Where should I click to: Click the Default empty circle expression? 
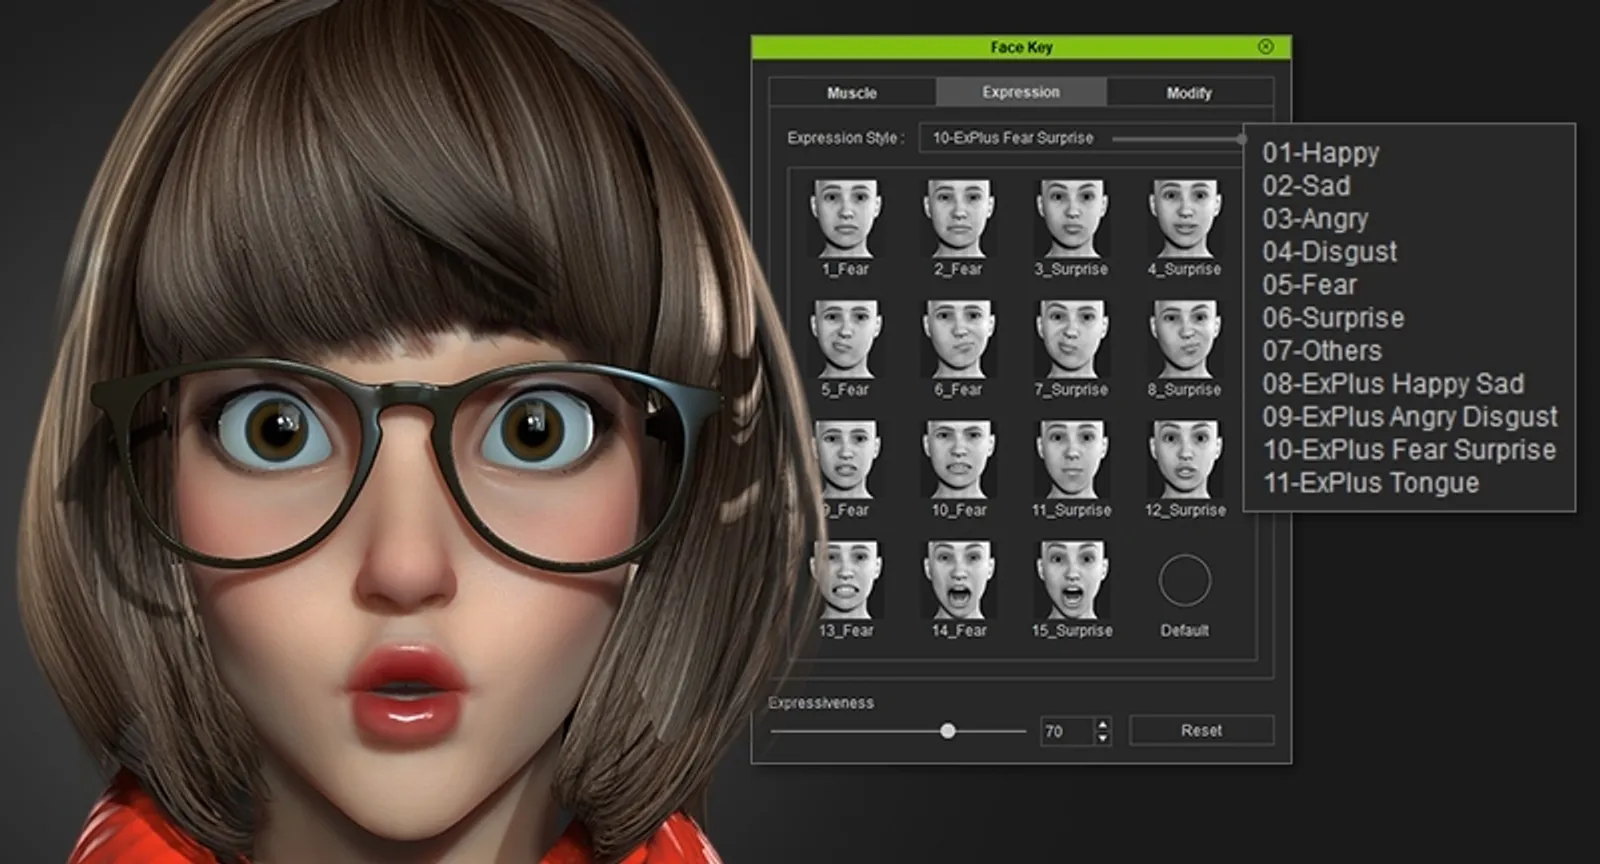tap(1184, 581)
